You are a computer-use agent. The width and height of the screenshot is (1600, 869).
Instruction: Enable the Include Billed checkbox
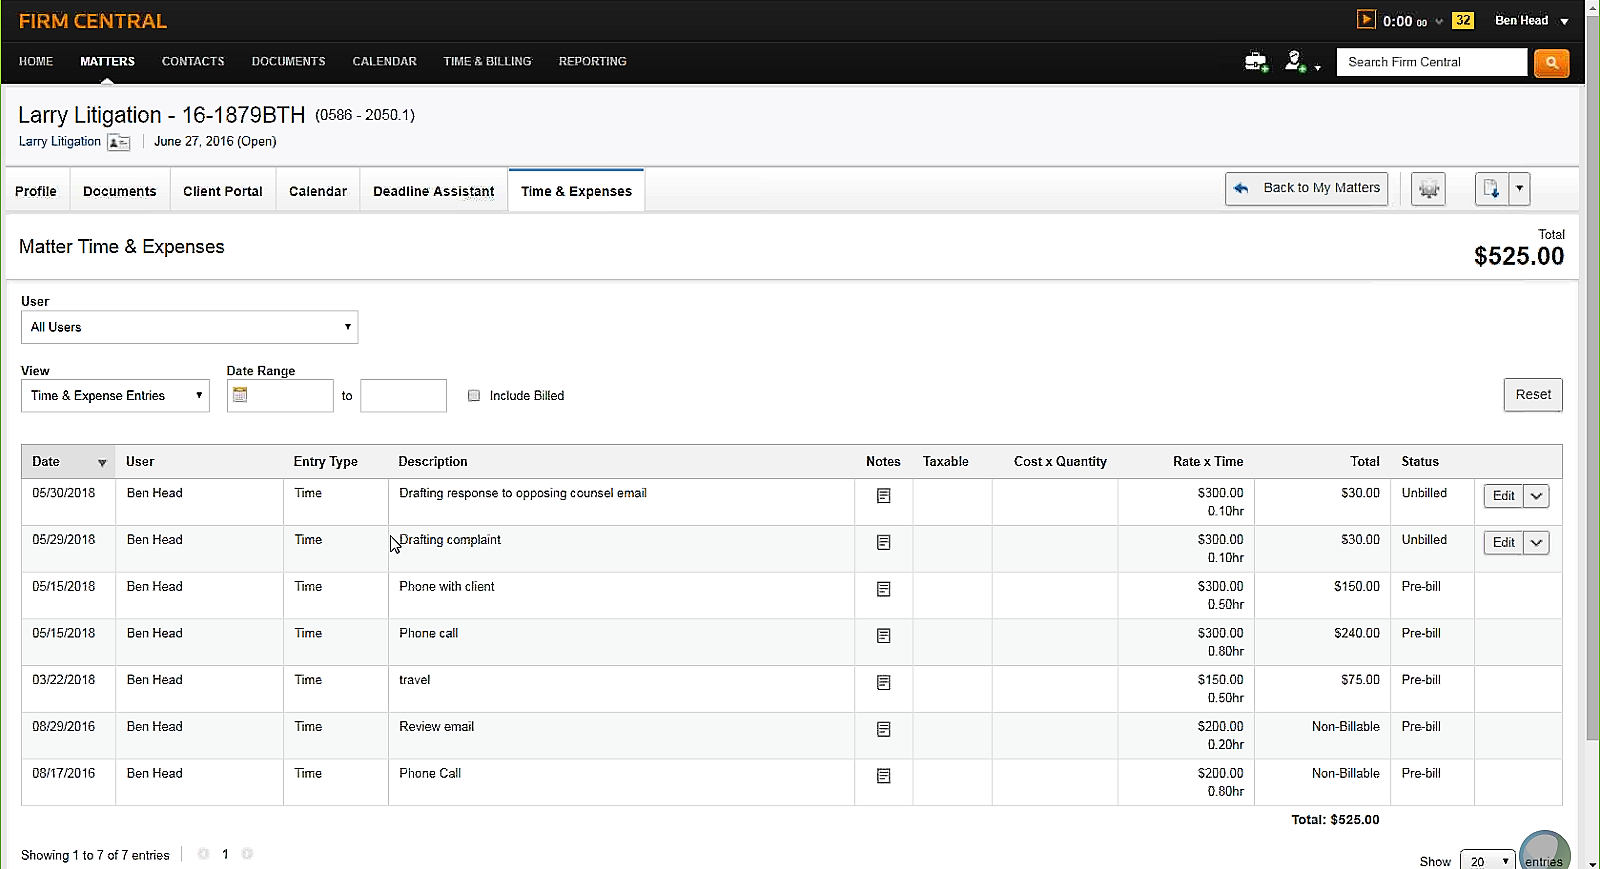(x=474, y=396)
